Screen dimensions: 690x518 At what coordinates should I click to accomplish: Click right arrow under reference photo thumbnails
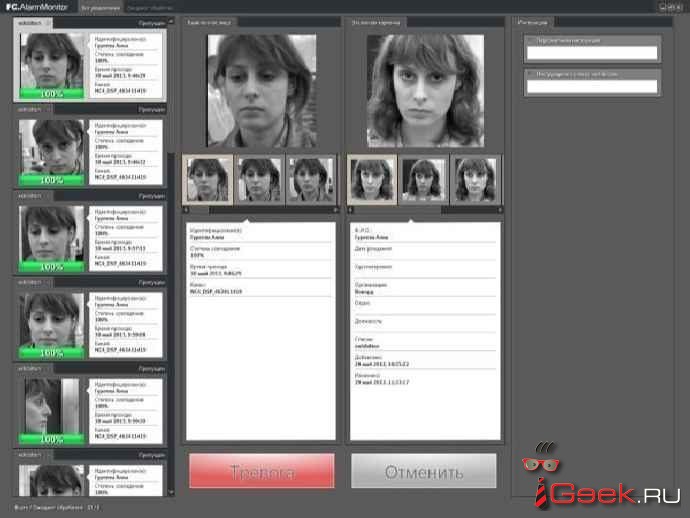pyautogui.click(x=499, y=210)
